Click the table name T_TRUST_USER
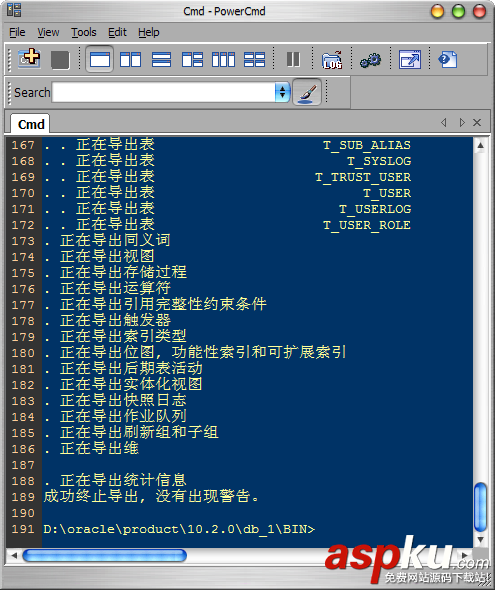 (x=363, y=177)
